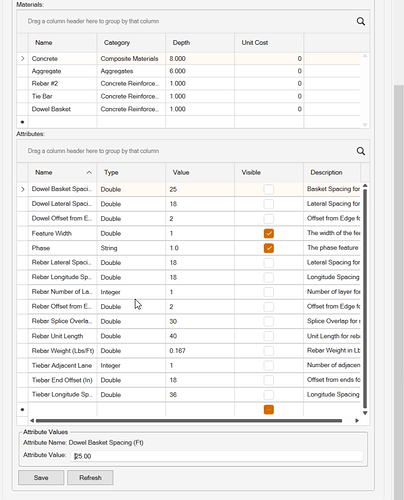Open search in the Attributes grid
404x500 pixels.
pyautogui.click(x=361, y=151)
